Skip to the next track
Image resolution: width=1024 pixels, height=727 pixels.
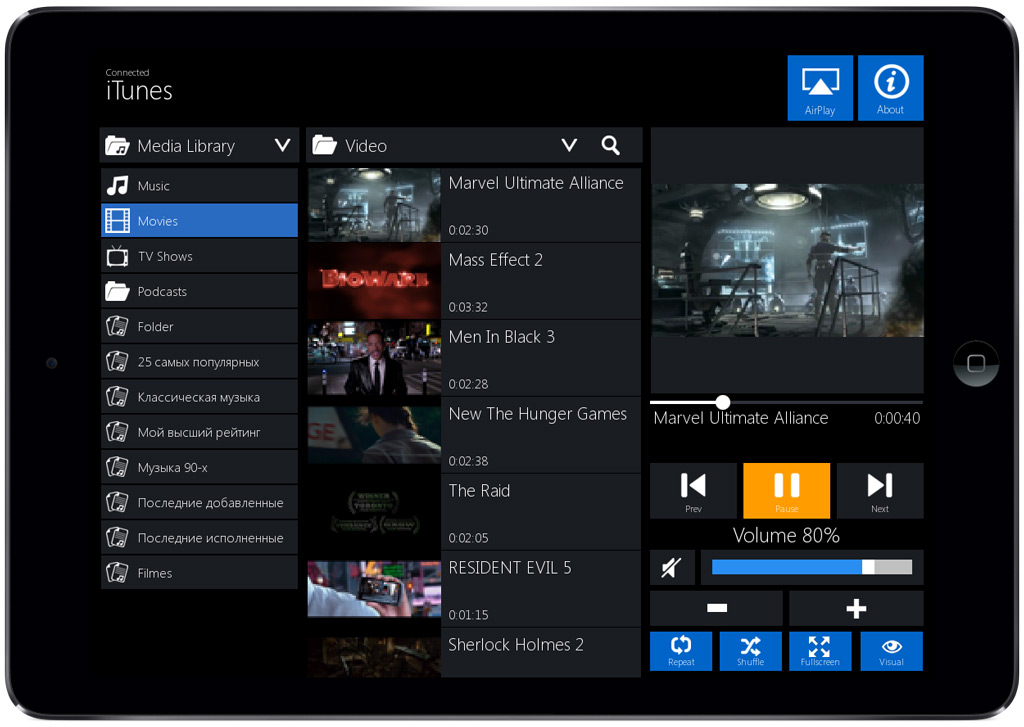[879, 490]
